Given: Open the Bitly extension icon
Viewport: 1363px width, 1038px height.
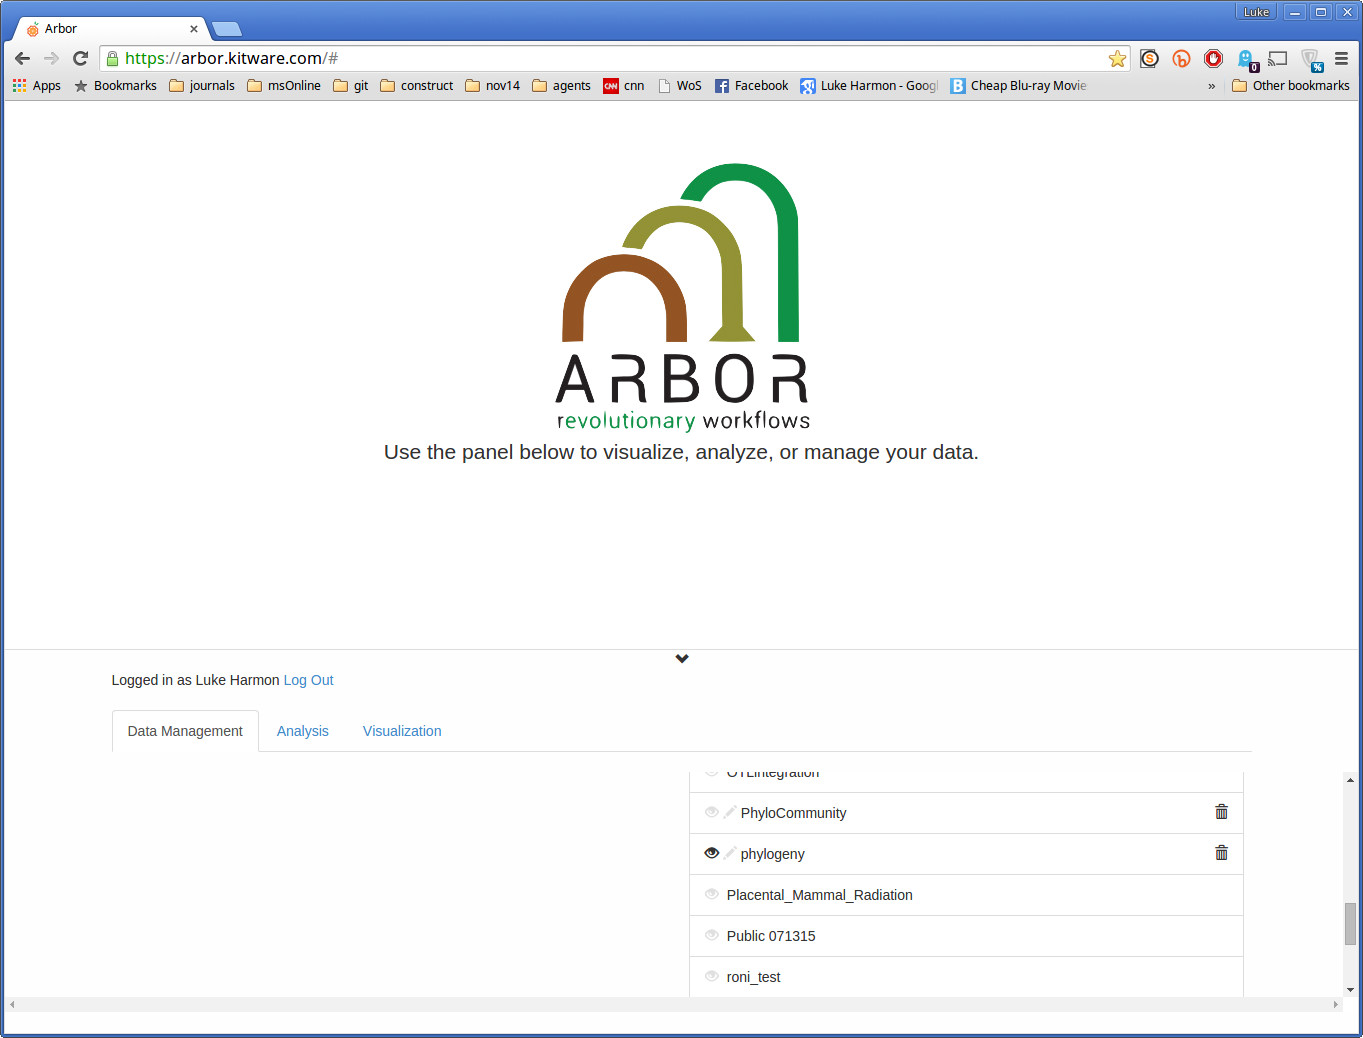Looking at the screenshot, I should [1181, 58].
